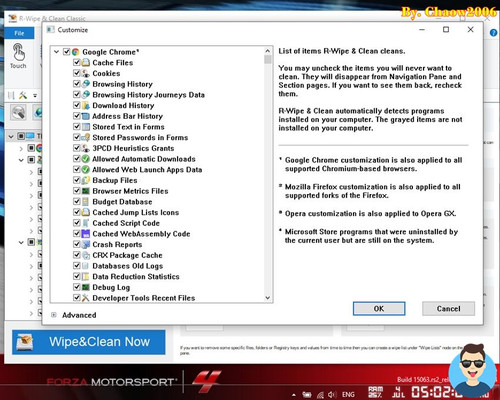The height and width of the screenshot is (400, 500).
Task: Uncheck the Download History checkbox
Action: coord(77,105)
